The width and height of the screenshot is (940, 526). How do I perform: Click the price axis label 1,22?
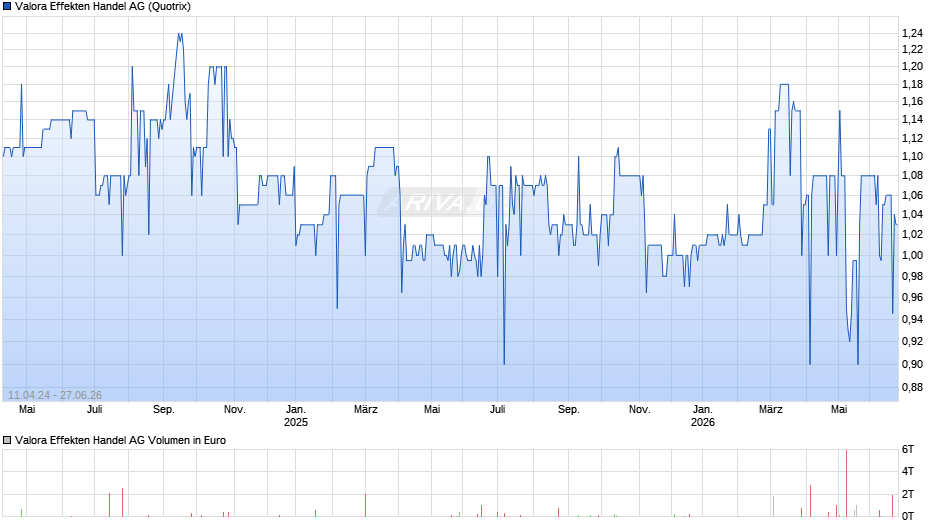click(x=912, y=49)
